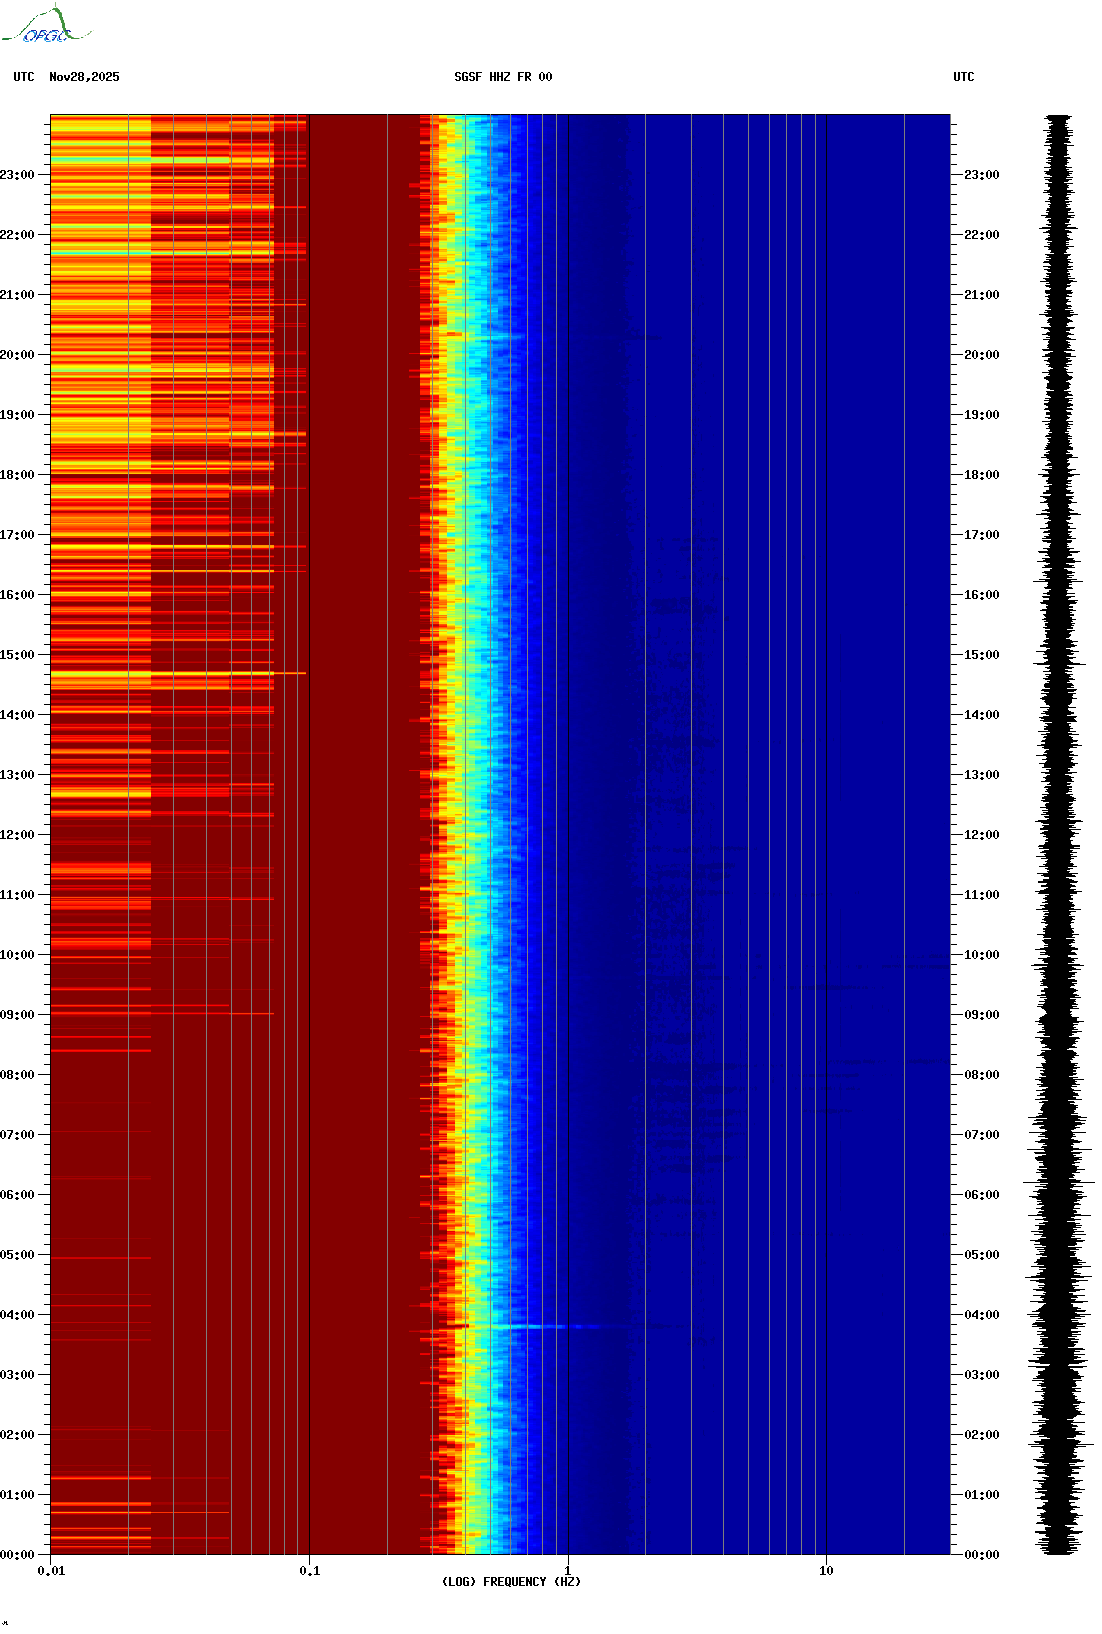Click the left axis 21:00 time label
This screenshot has width=1102, height=1634.
pos(17,295)
